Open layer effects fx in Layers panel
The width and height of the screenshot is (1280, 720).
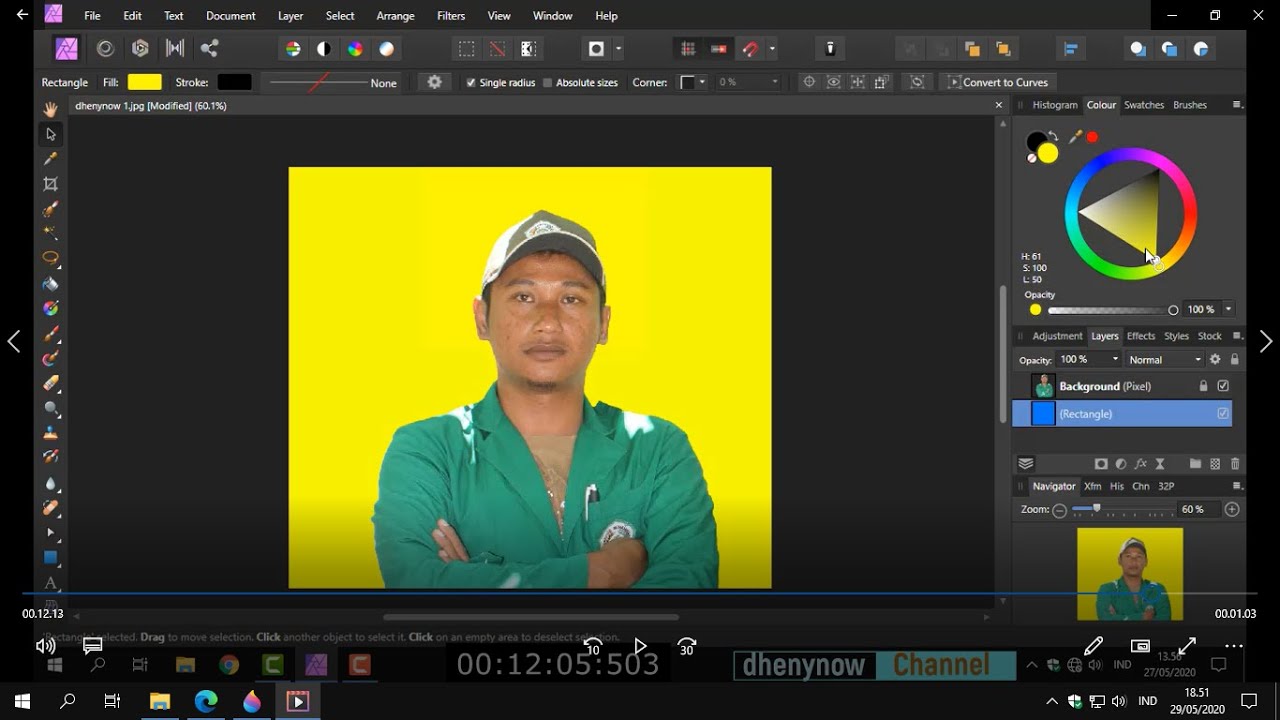point(1140,464)
